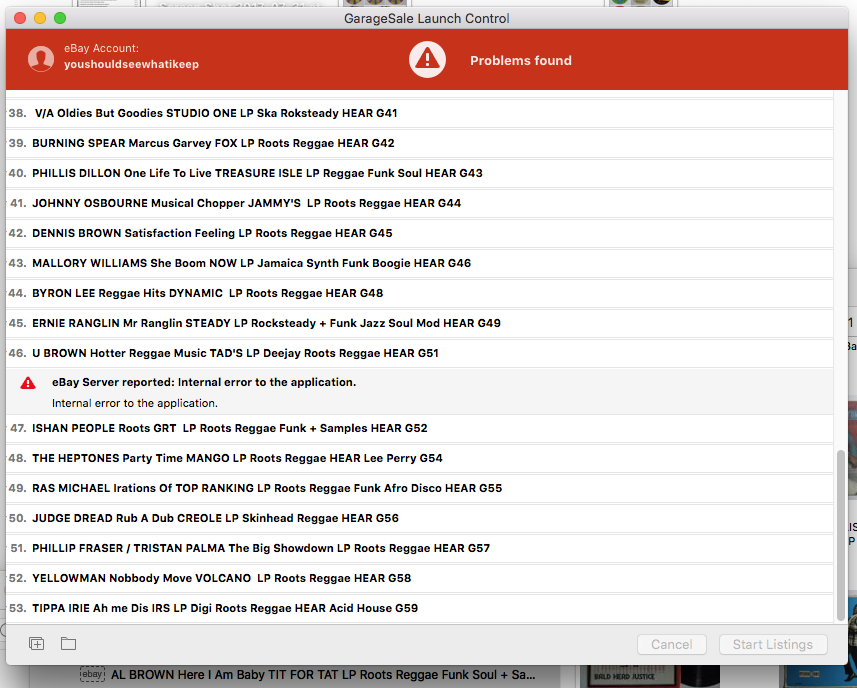Click the 'Internal error to the application.' detail line

[x=134, y=403]
